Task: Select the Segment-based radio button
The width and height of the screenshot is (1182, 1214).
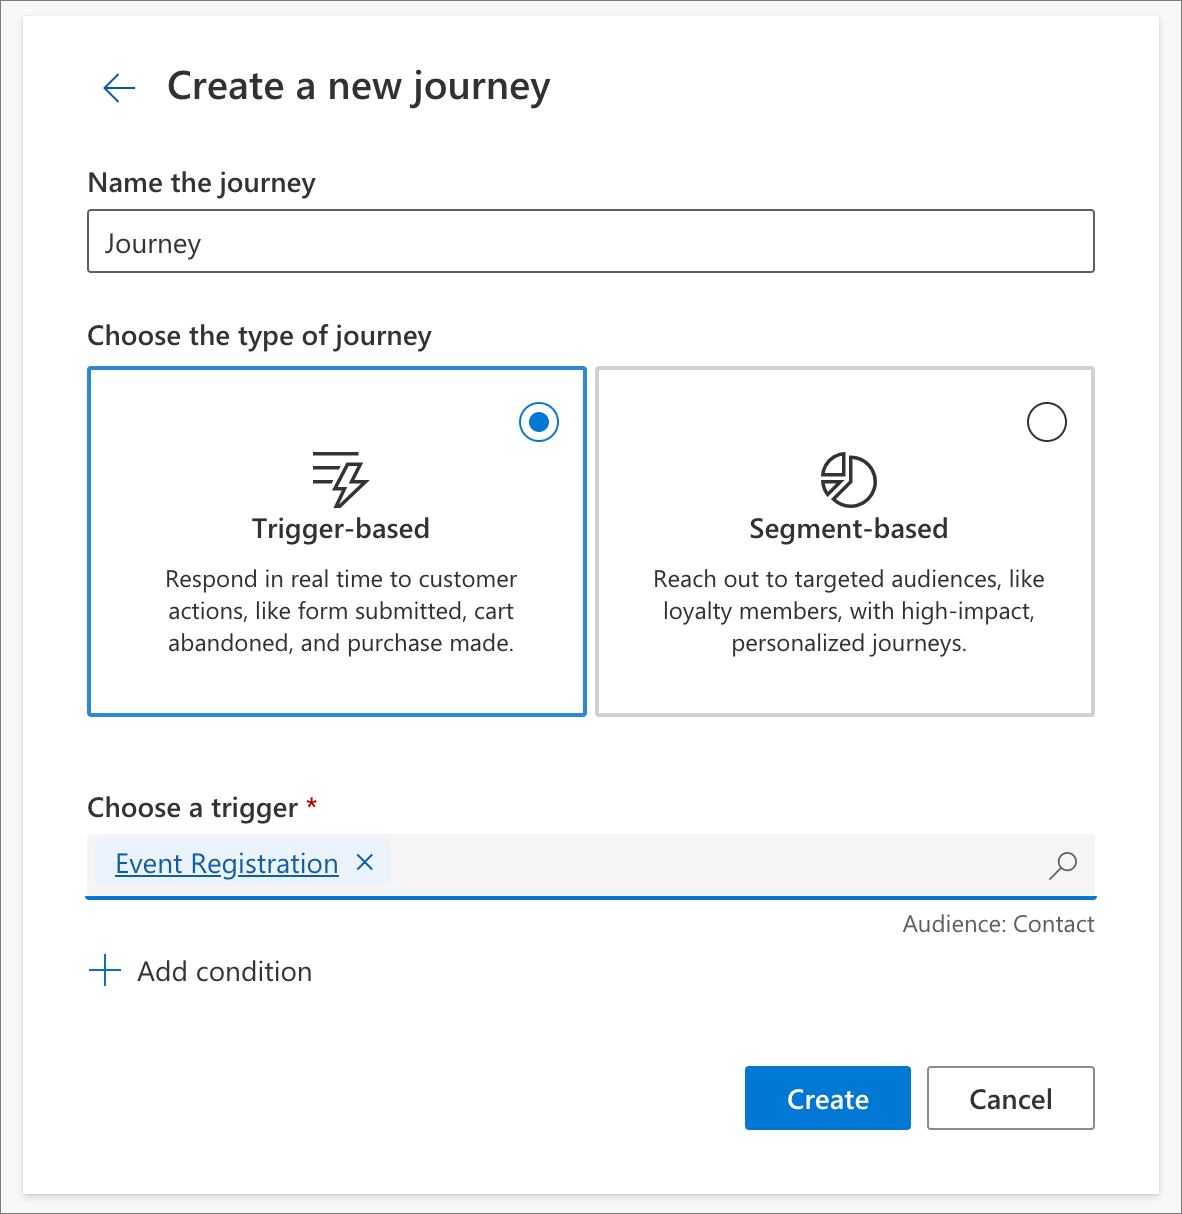Action: [1046, 422]
